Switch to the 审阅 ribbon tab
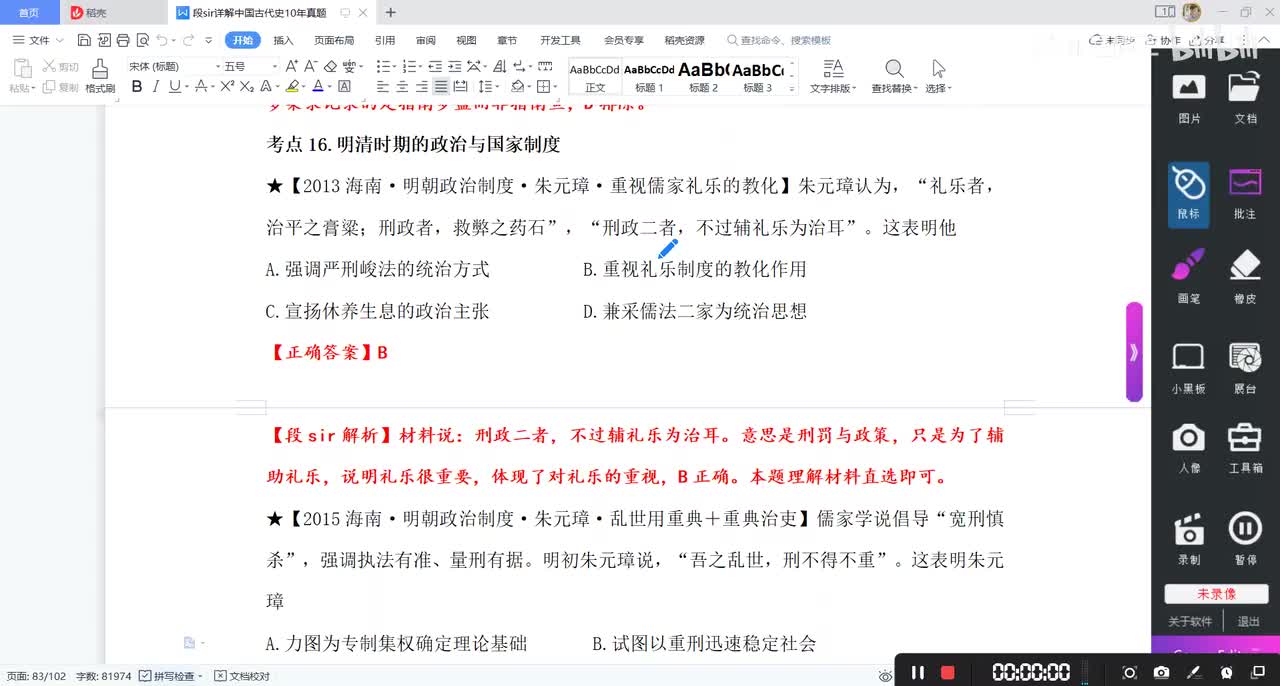 coord(426,41)
